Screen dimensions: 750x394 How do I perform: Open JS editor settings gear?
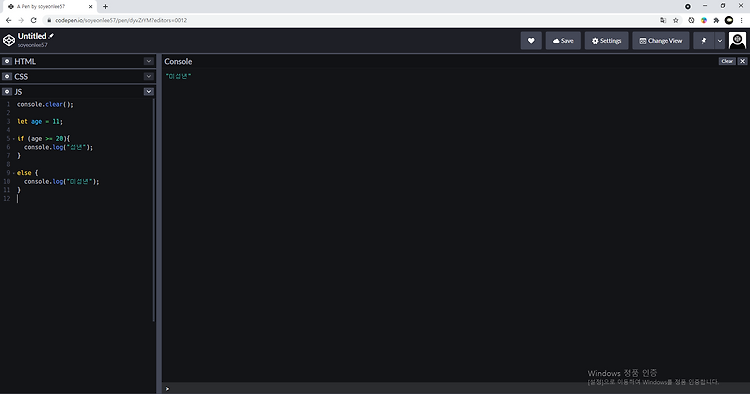(x=7, y=91)
